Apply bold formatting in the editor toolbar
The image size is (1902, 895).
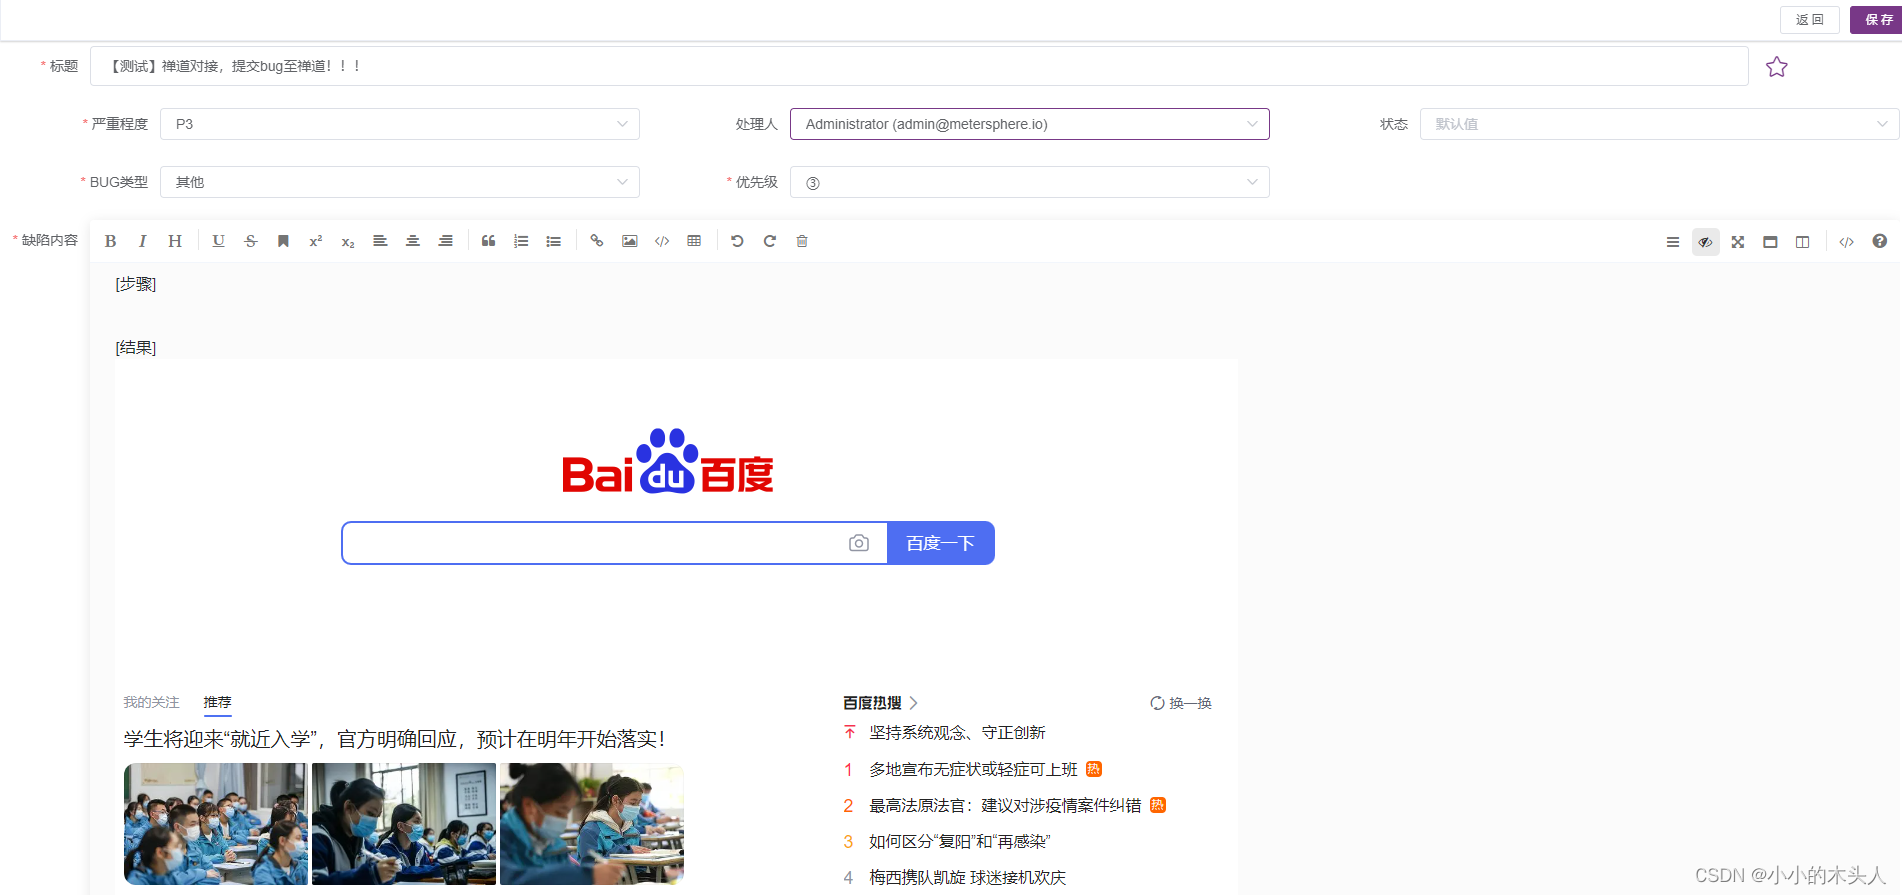click(x=111, y=241)
